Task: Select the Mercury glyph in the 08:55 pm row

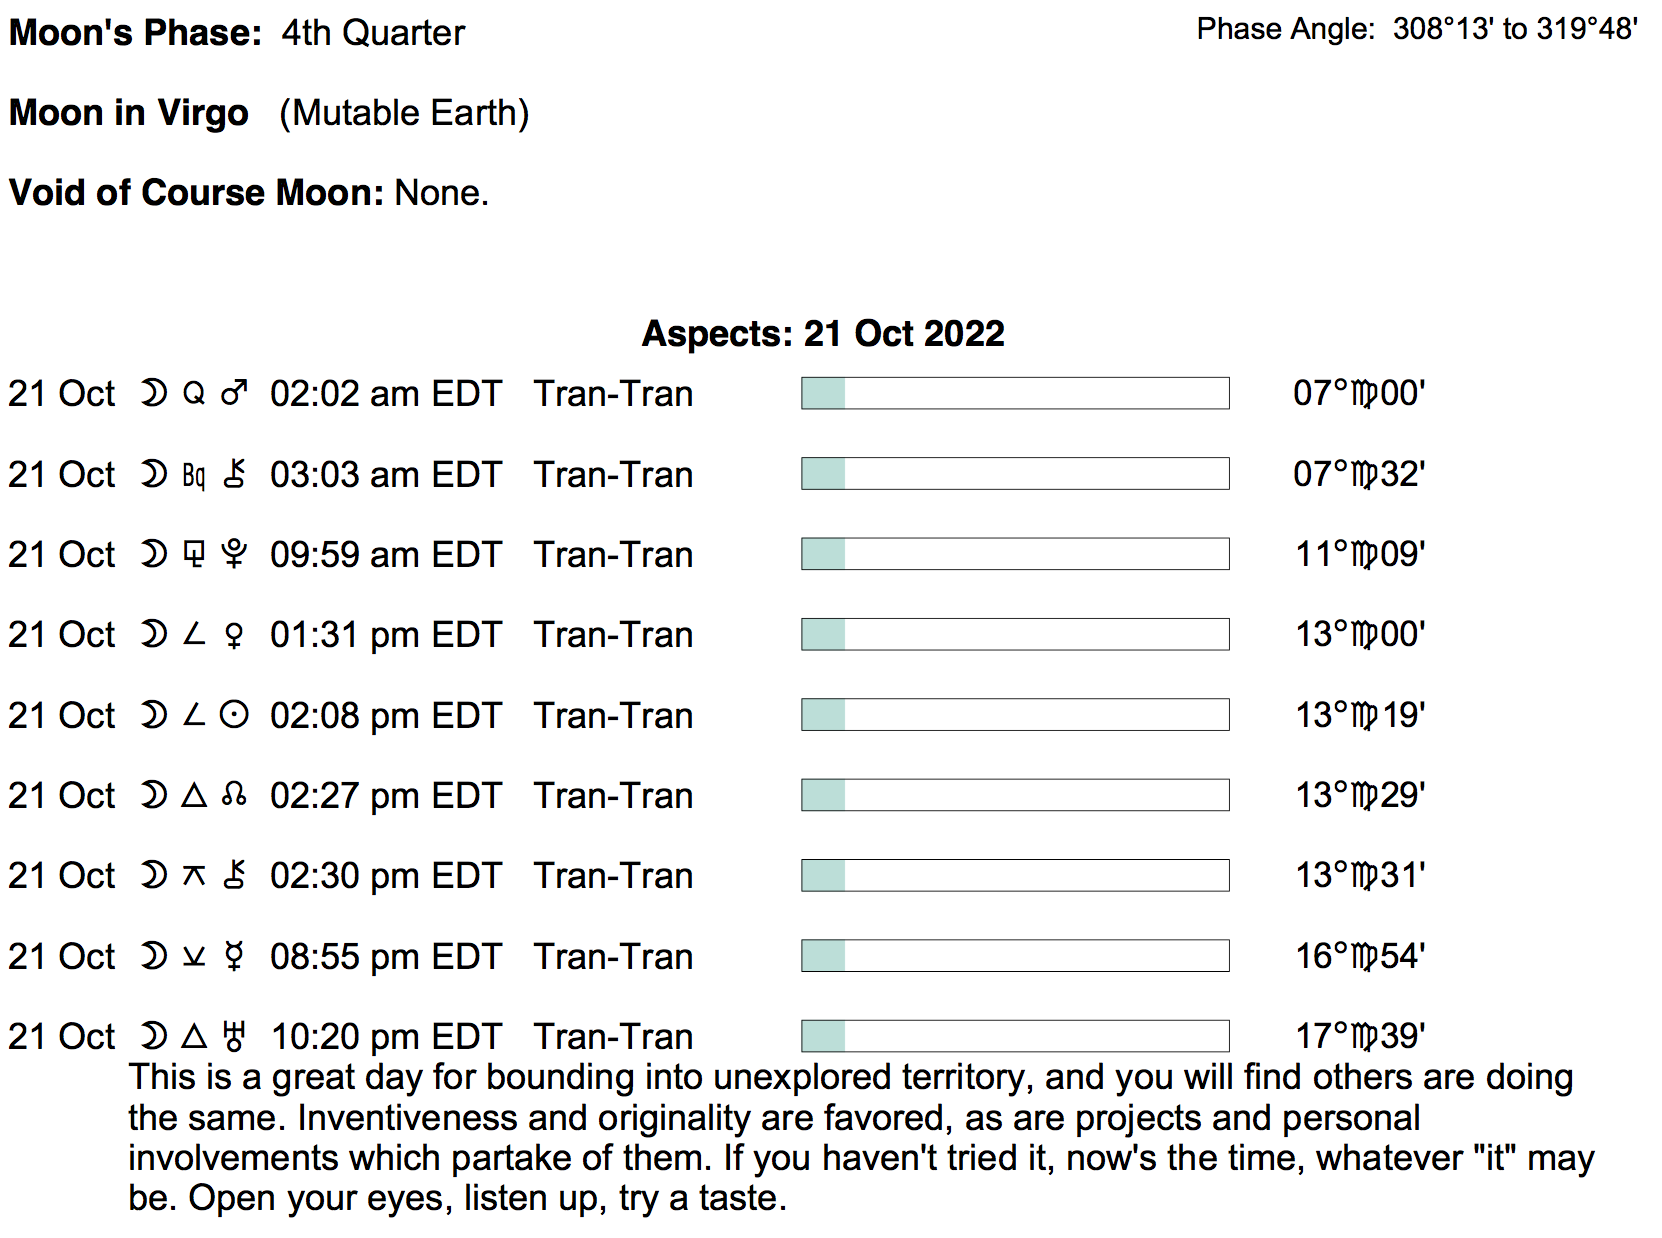Action: coord(234,956)
